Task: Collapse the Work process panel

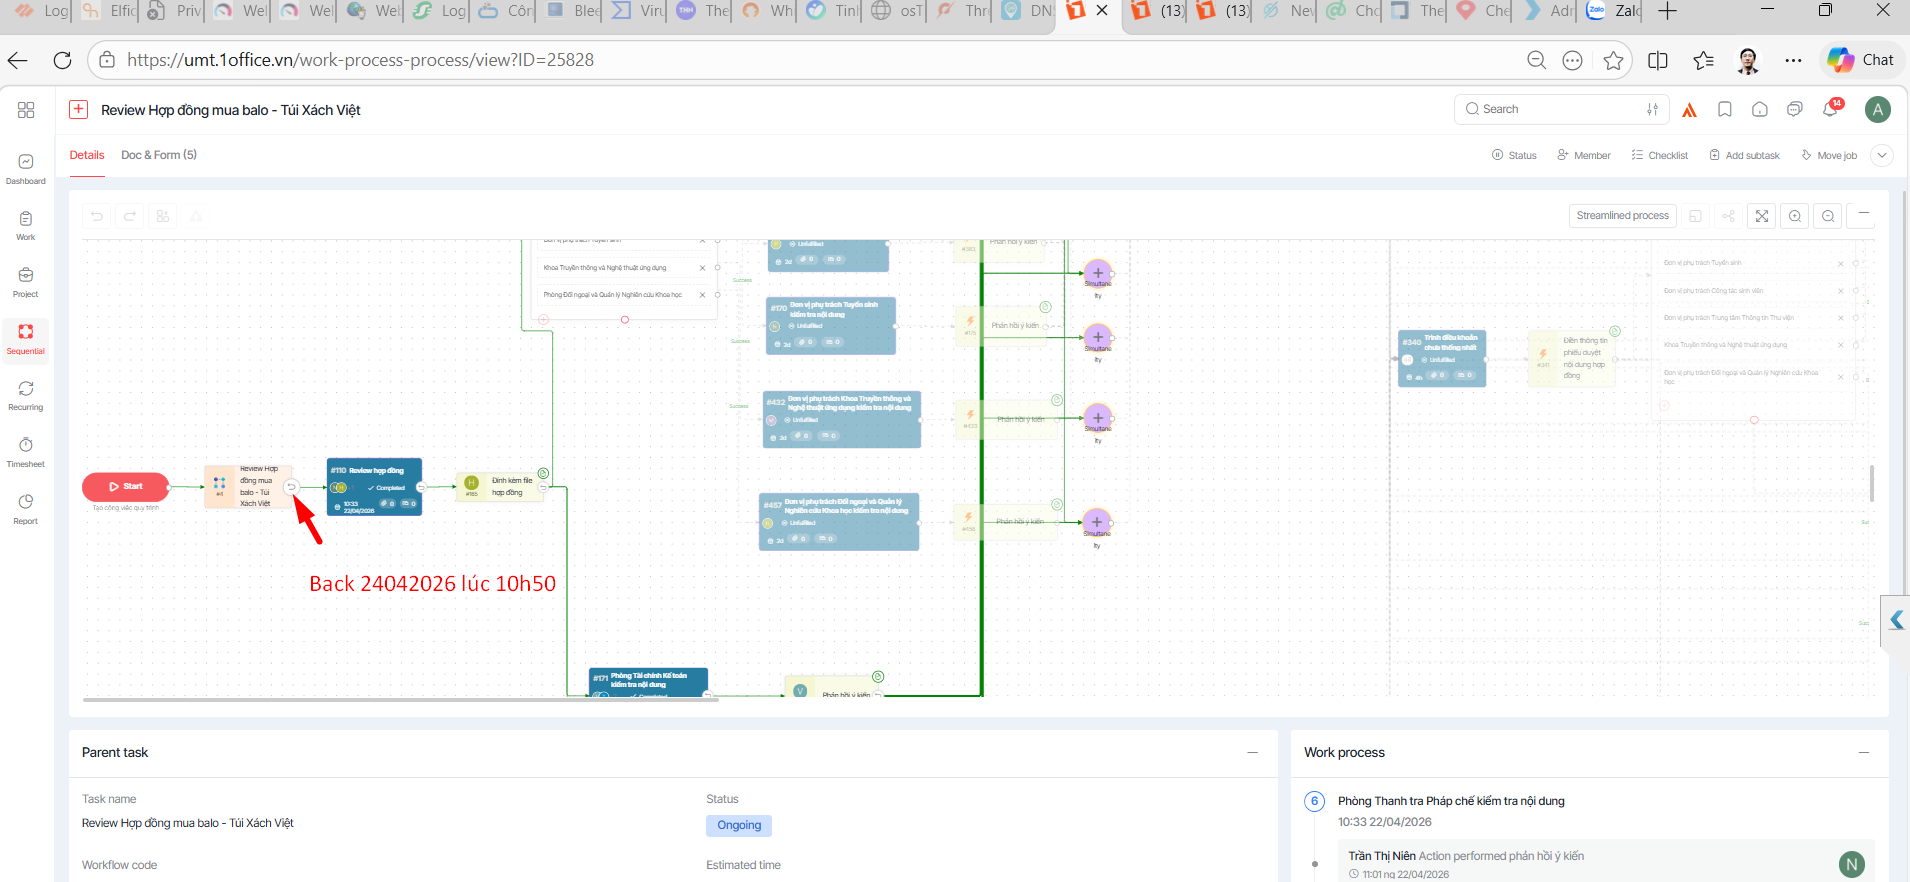Action: coord(1864,752)
